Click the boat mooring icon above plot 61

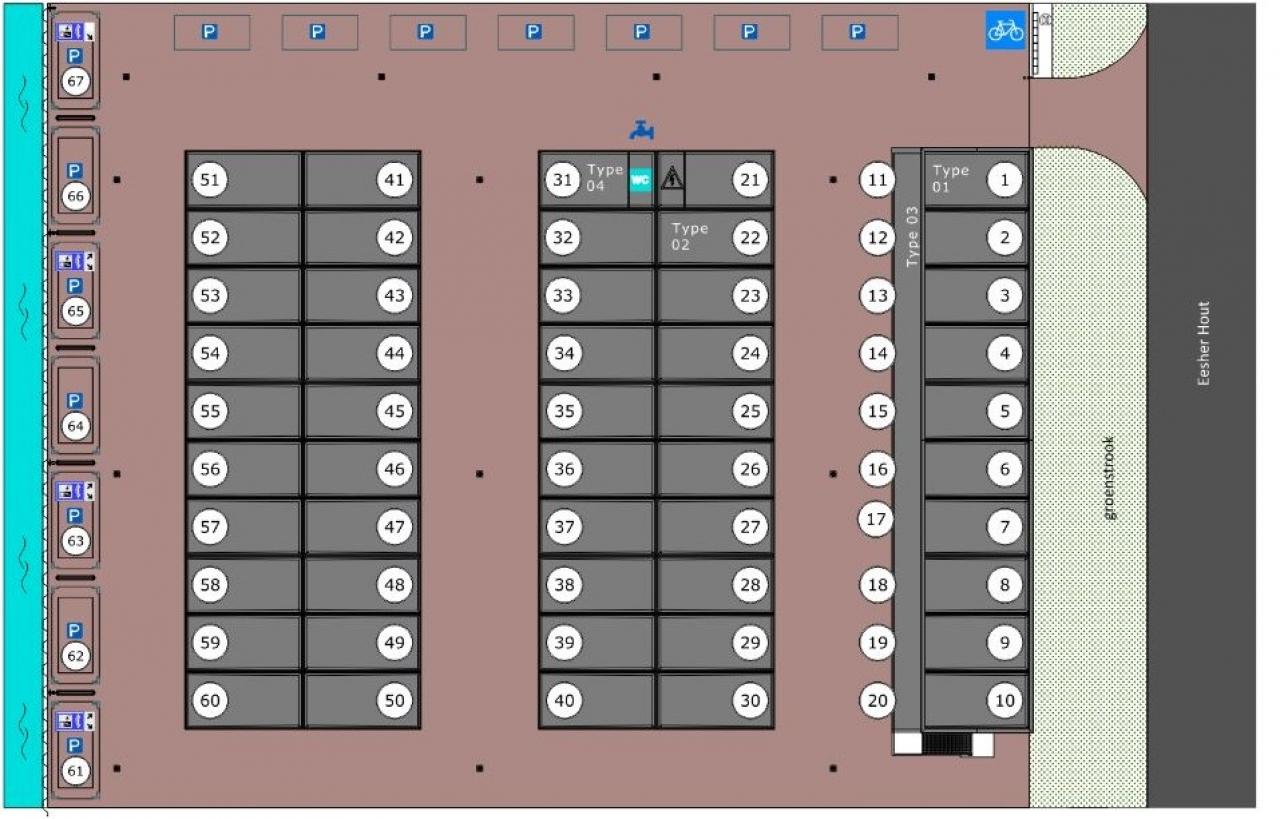coord(75,721)
